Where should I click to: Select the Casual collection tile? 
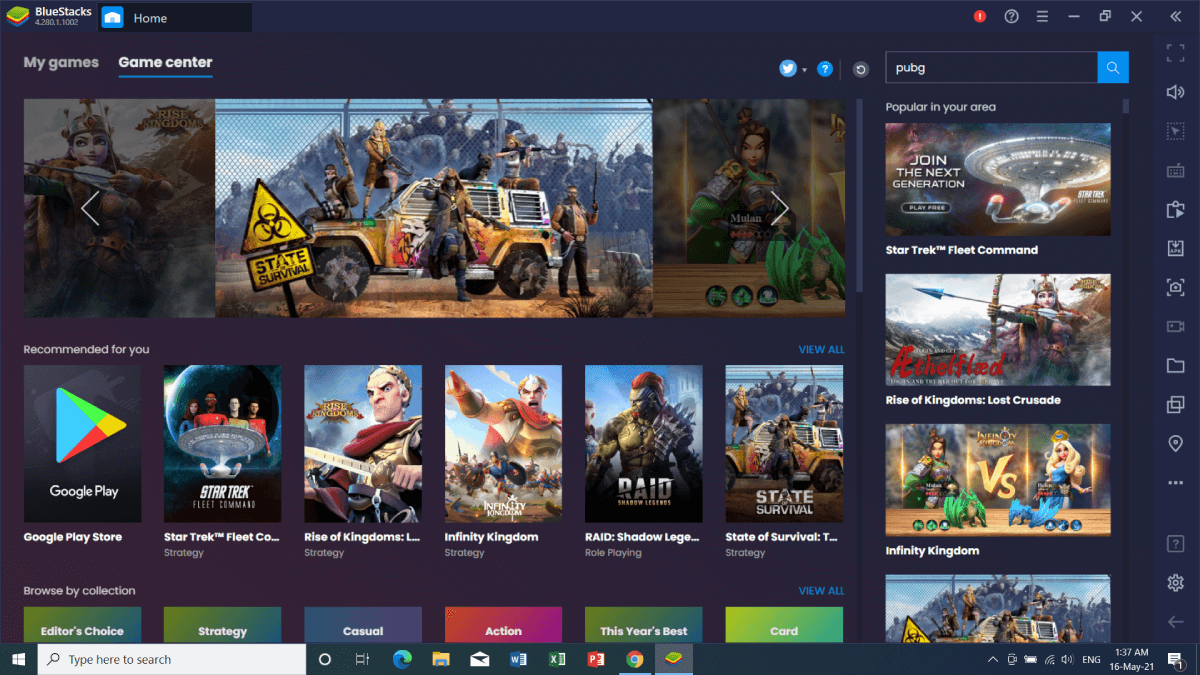click(x=363, y=625)
